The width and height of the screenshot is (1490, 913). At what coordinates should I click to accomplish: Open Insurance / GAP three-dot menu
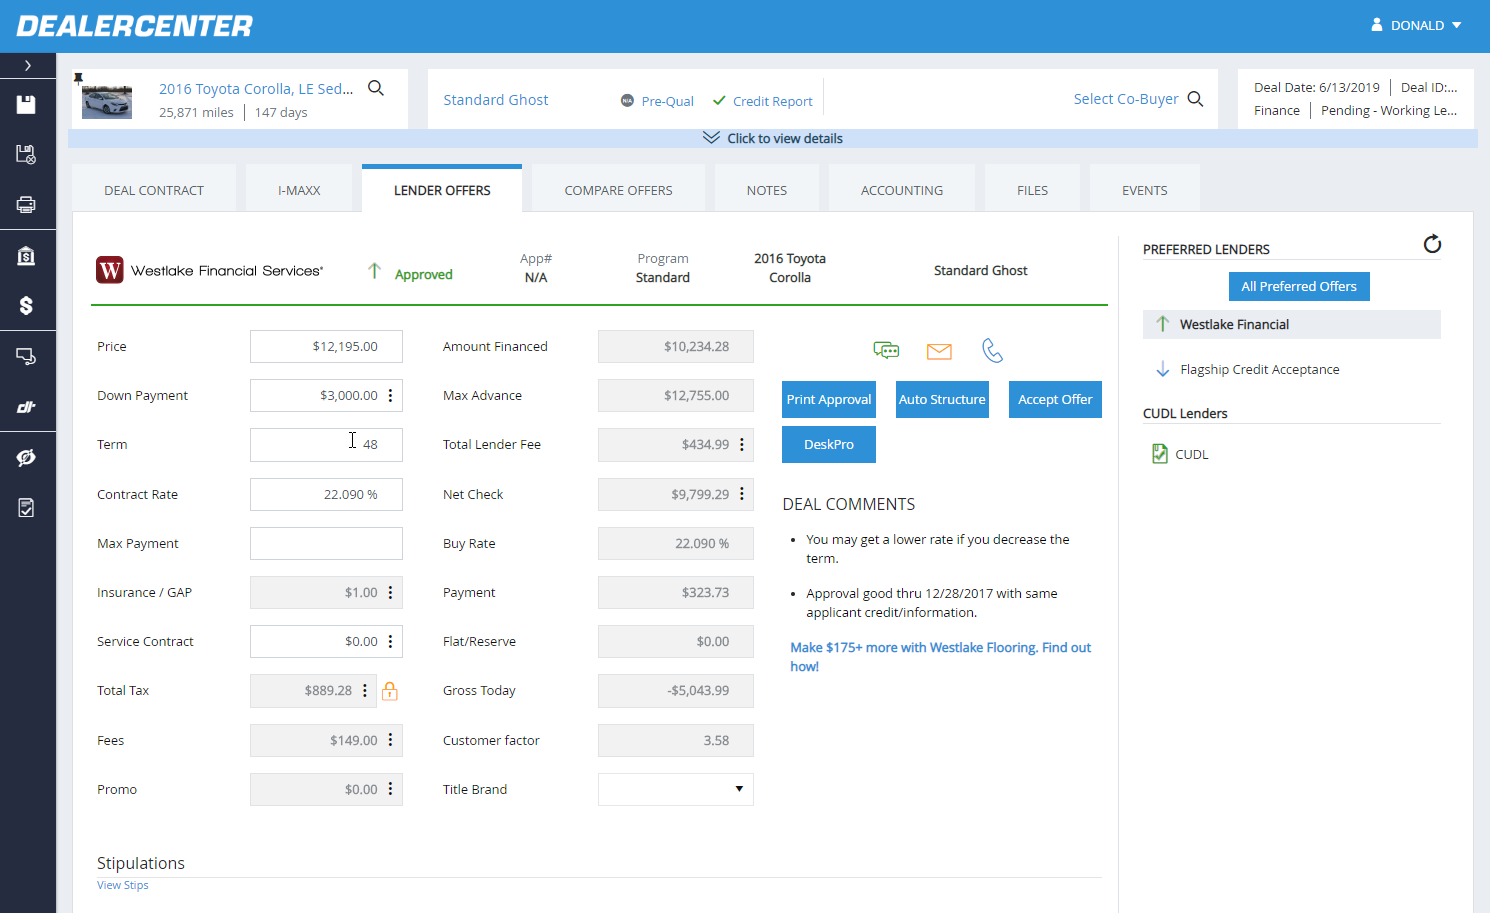click(390, 593)
